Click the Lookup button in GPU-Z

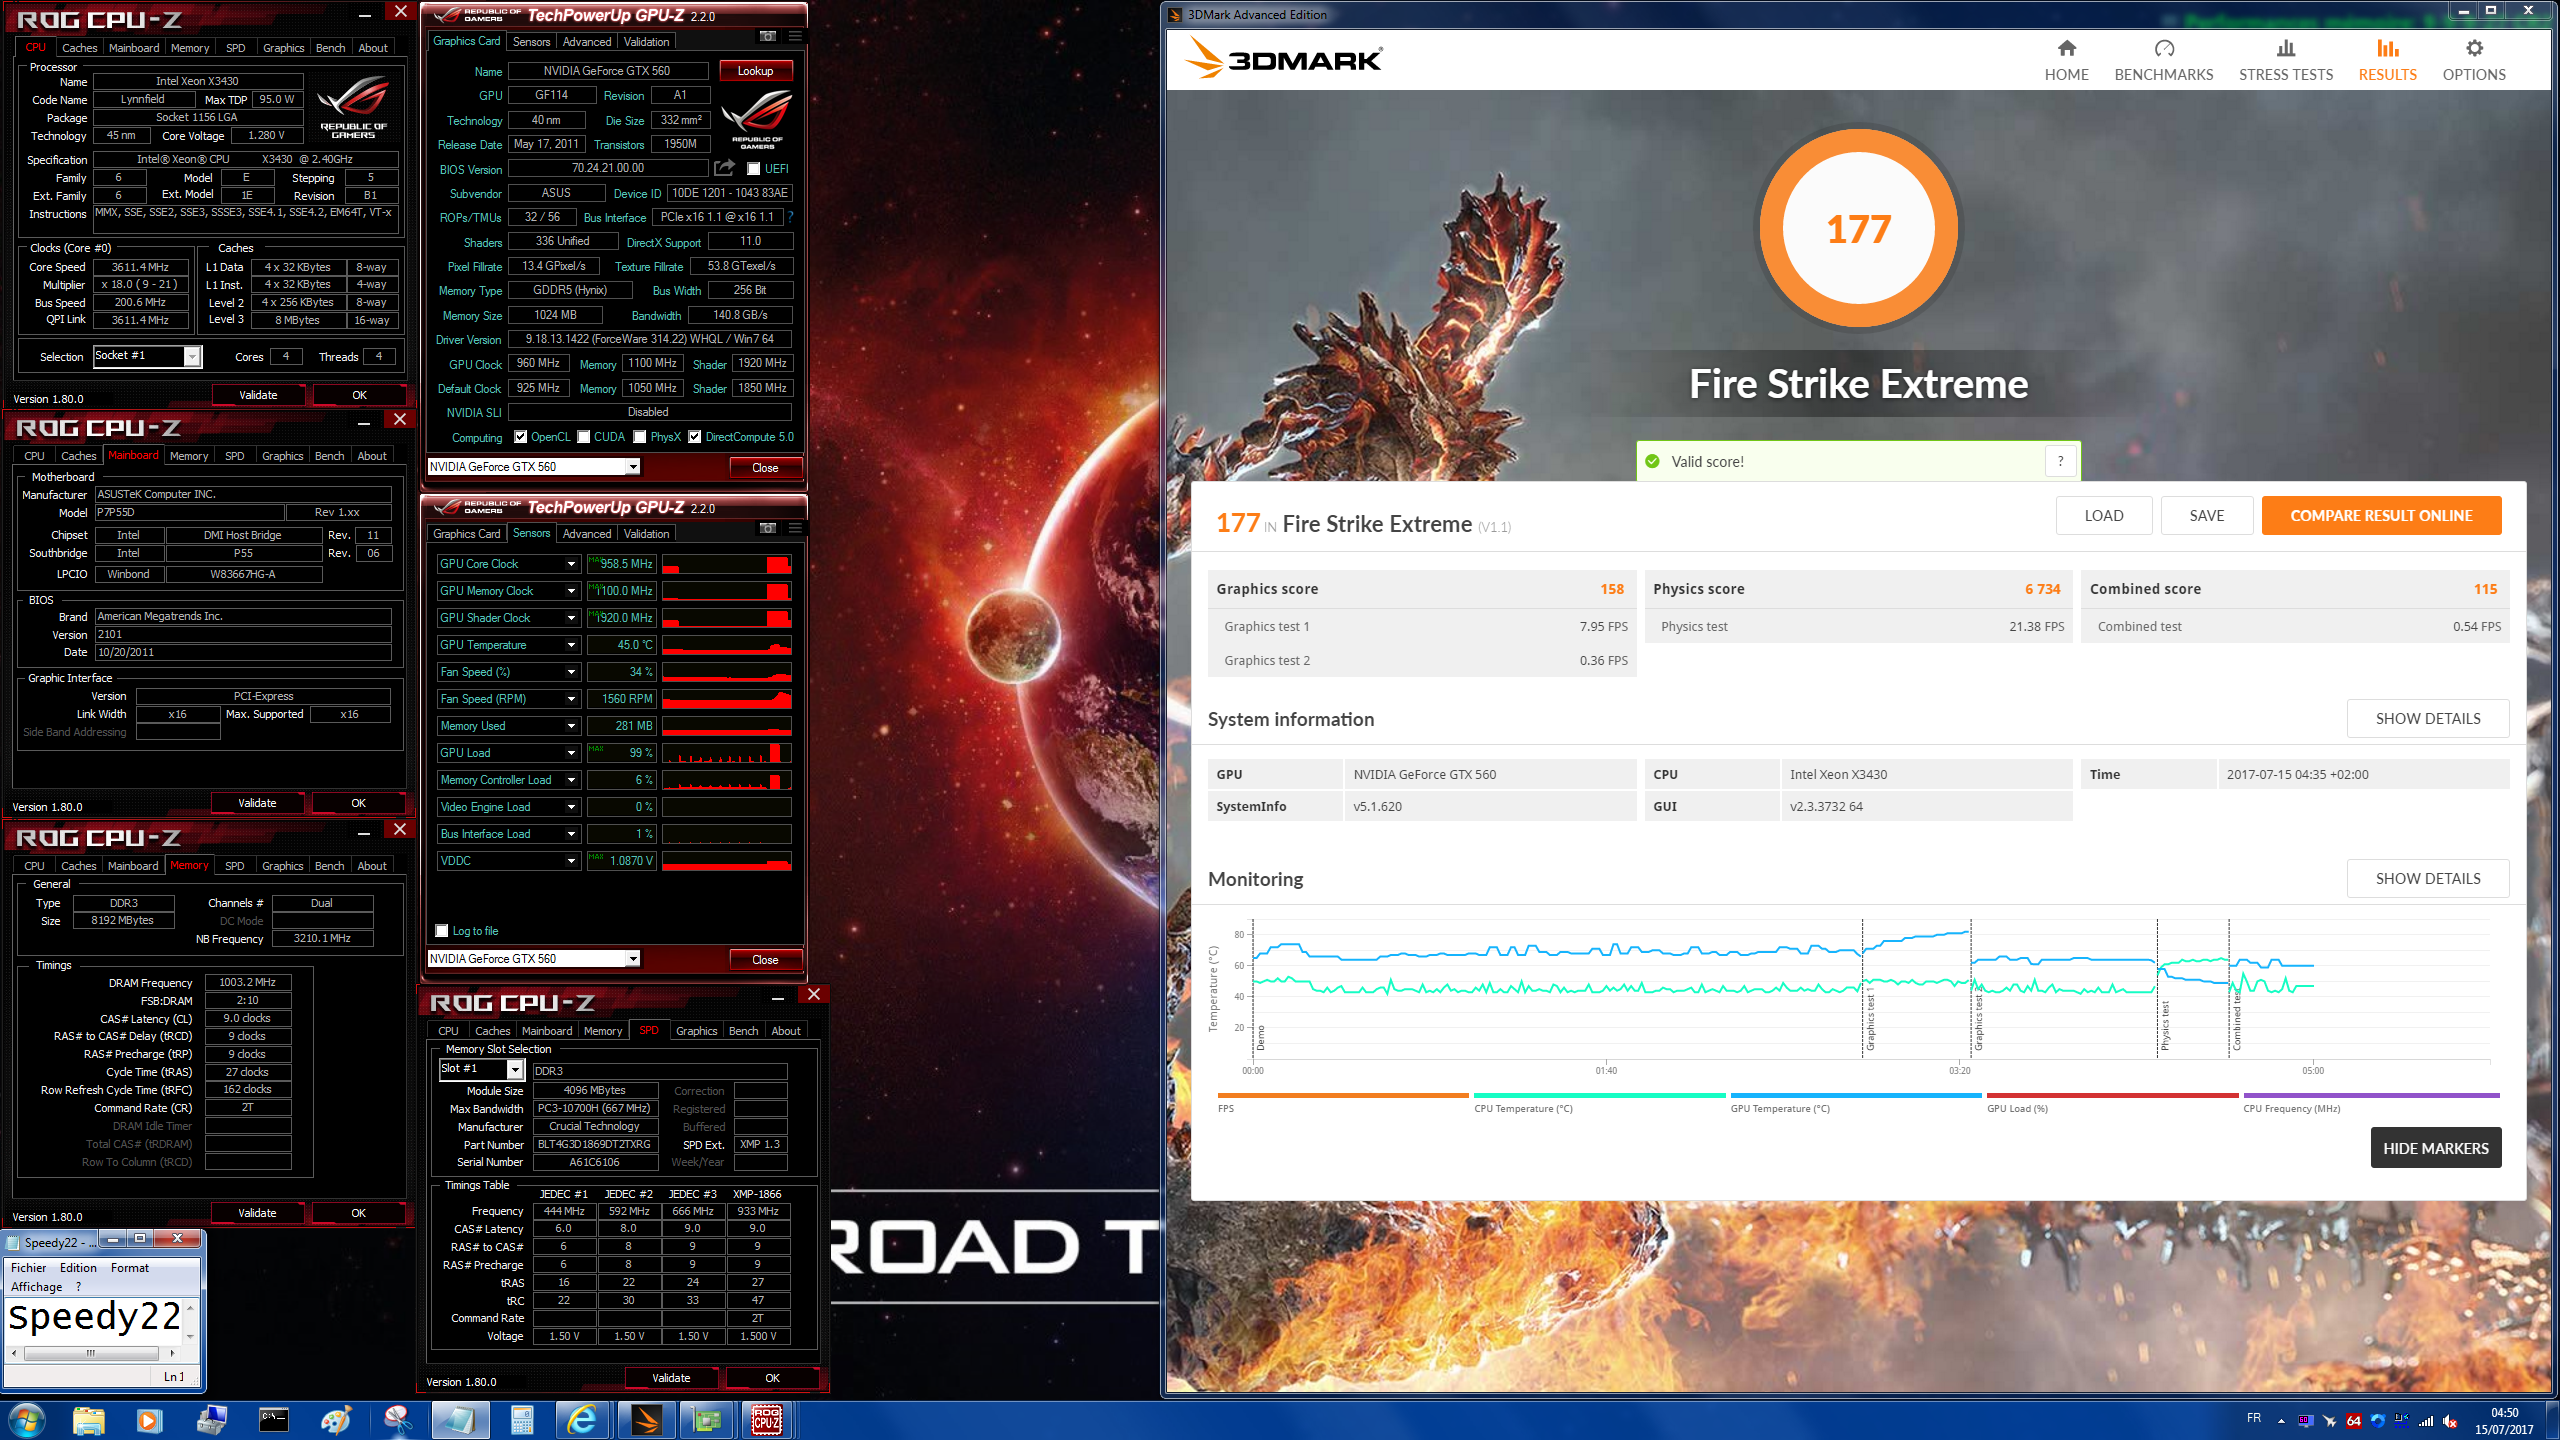tap(755, 71)
